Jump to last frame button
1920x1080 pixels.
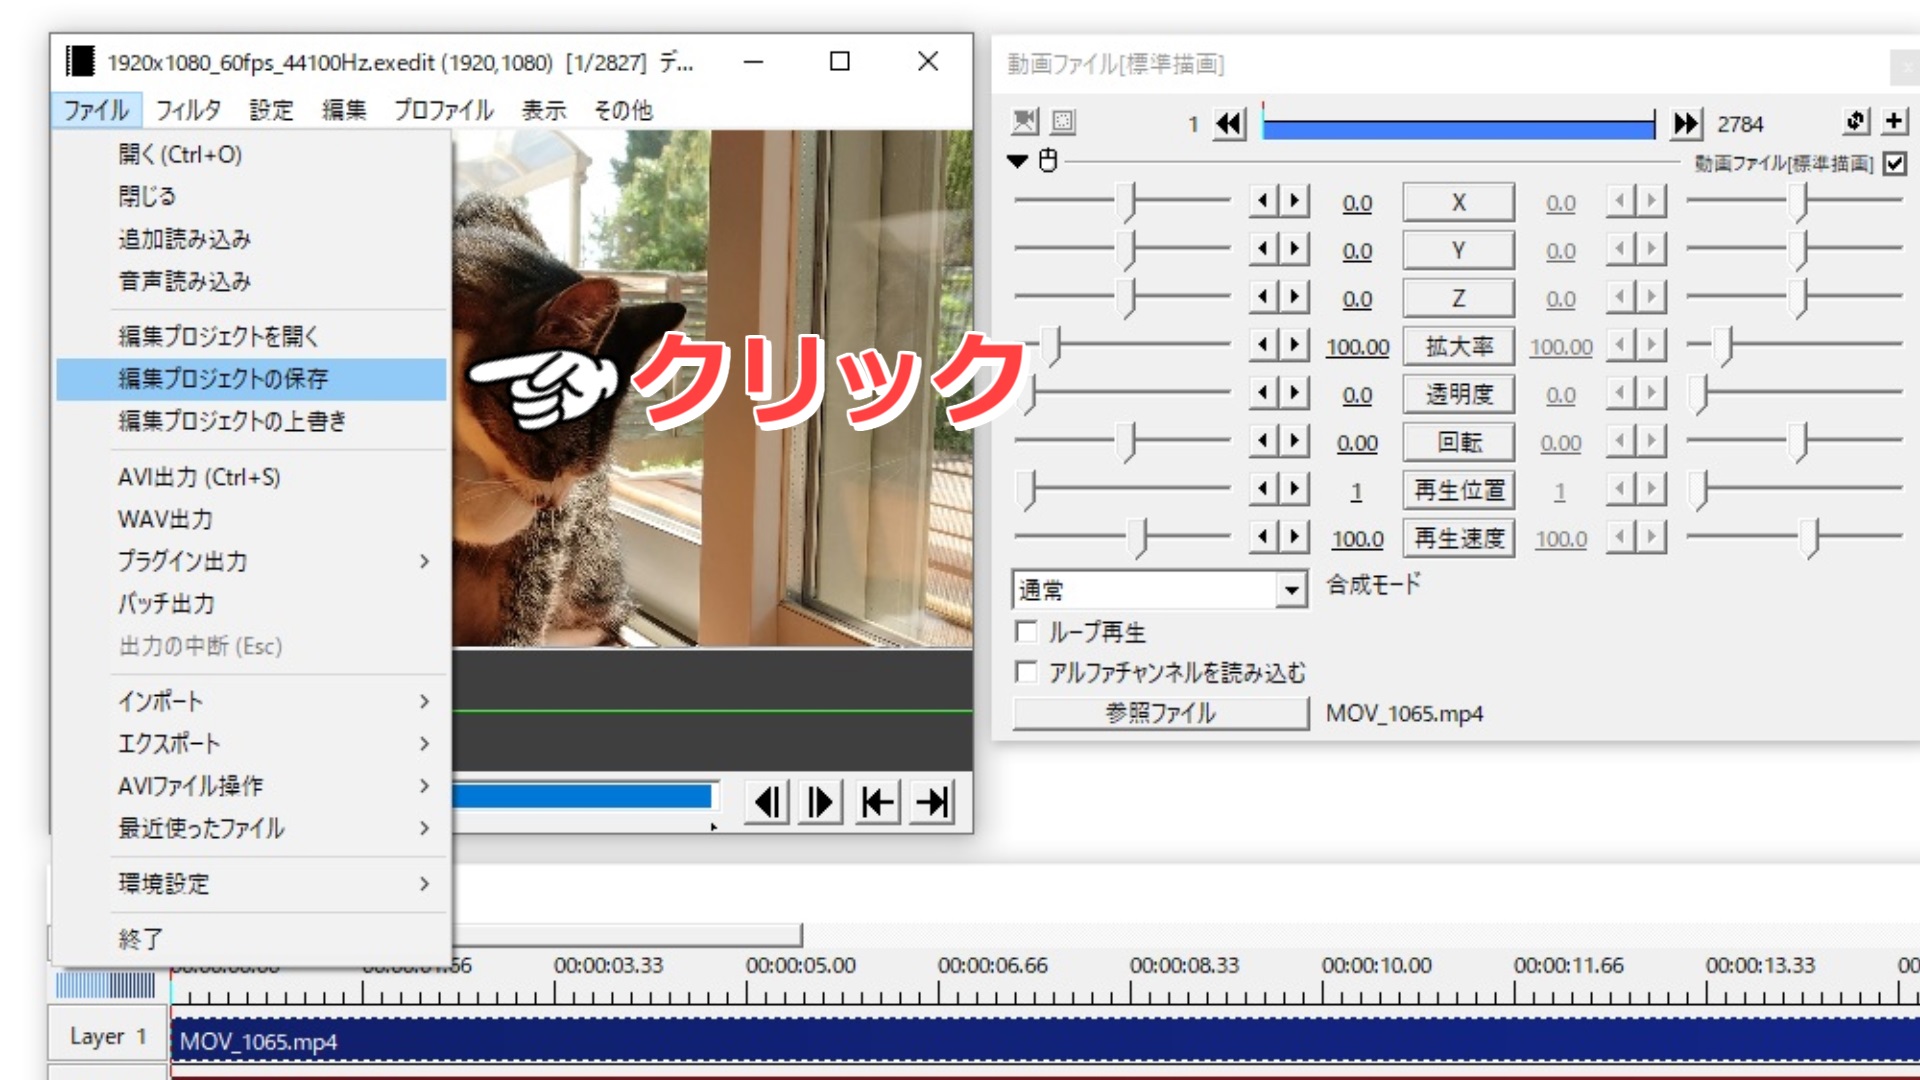(x=933, y=802)
